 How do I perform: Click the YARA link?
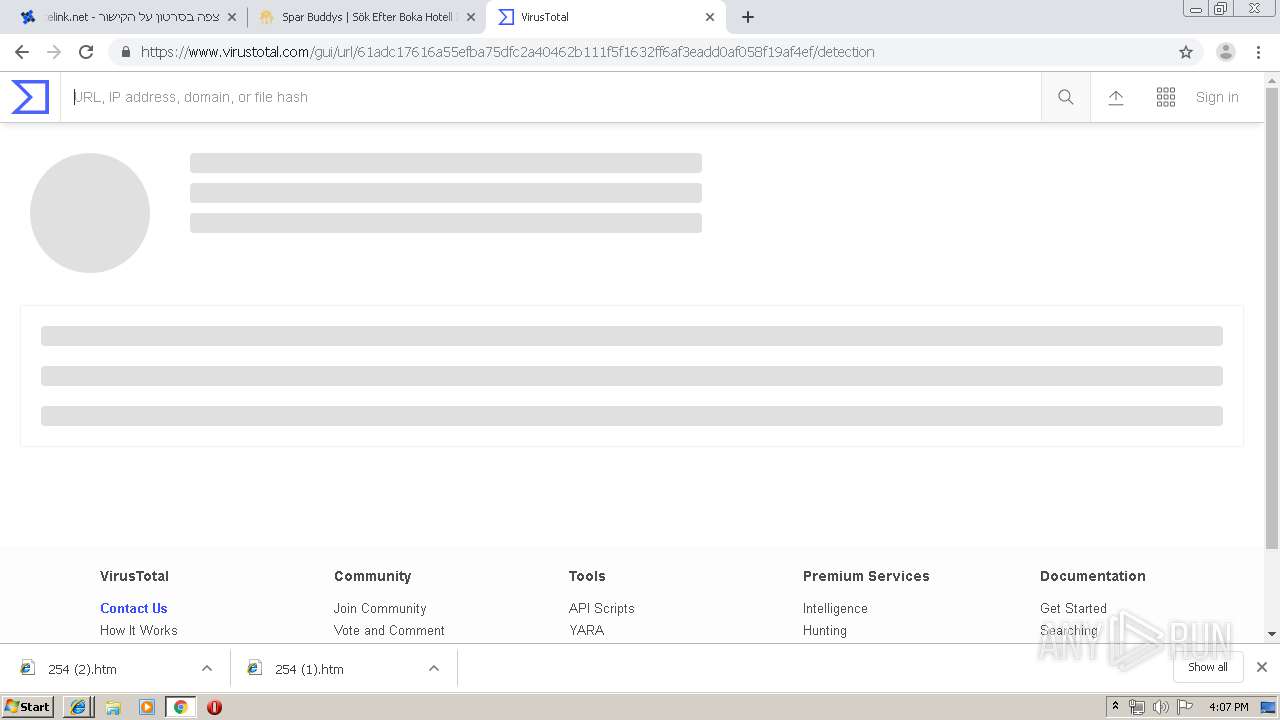586,630
